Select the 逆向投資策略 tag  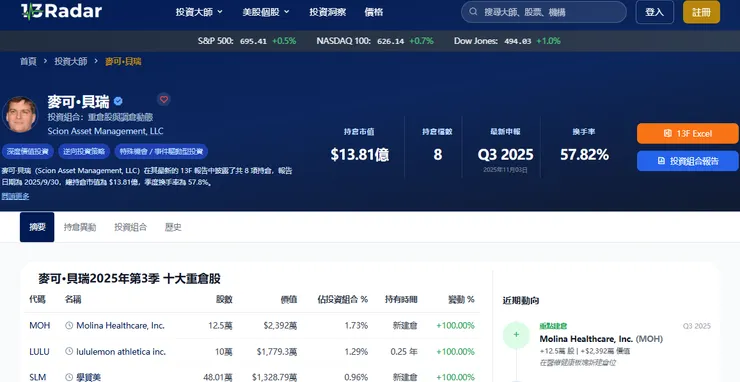[x=84, y=152]
